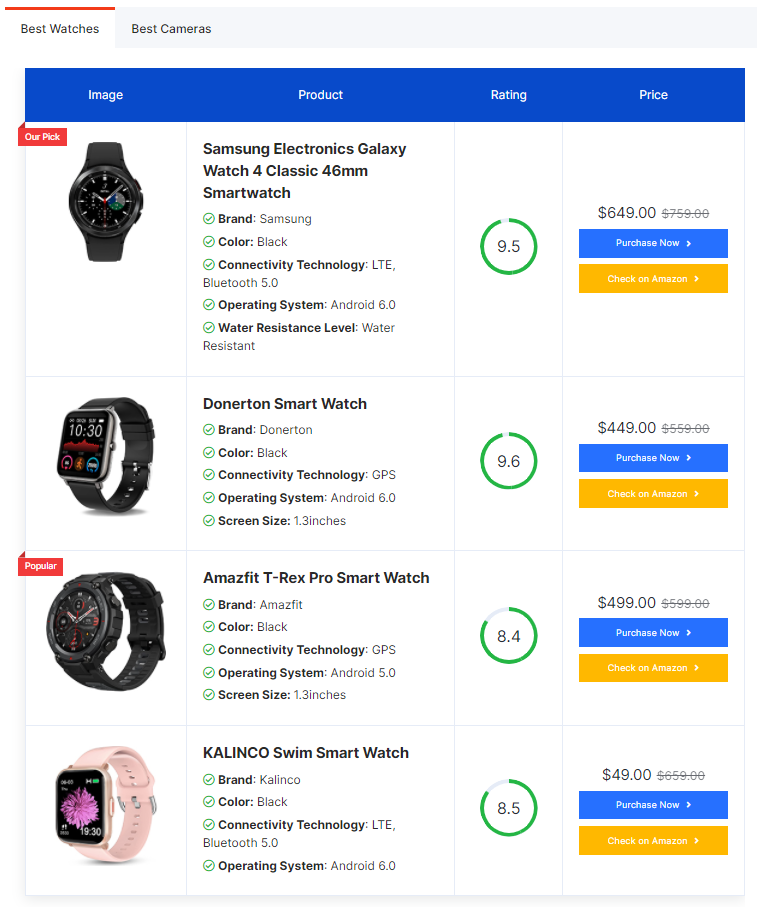This screenshot has height=907, width=757.
Task: Click the 8.5 rating circle for KALINCO watch
Action: [x=508, y=808]
